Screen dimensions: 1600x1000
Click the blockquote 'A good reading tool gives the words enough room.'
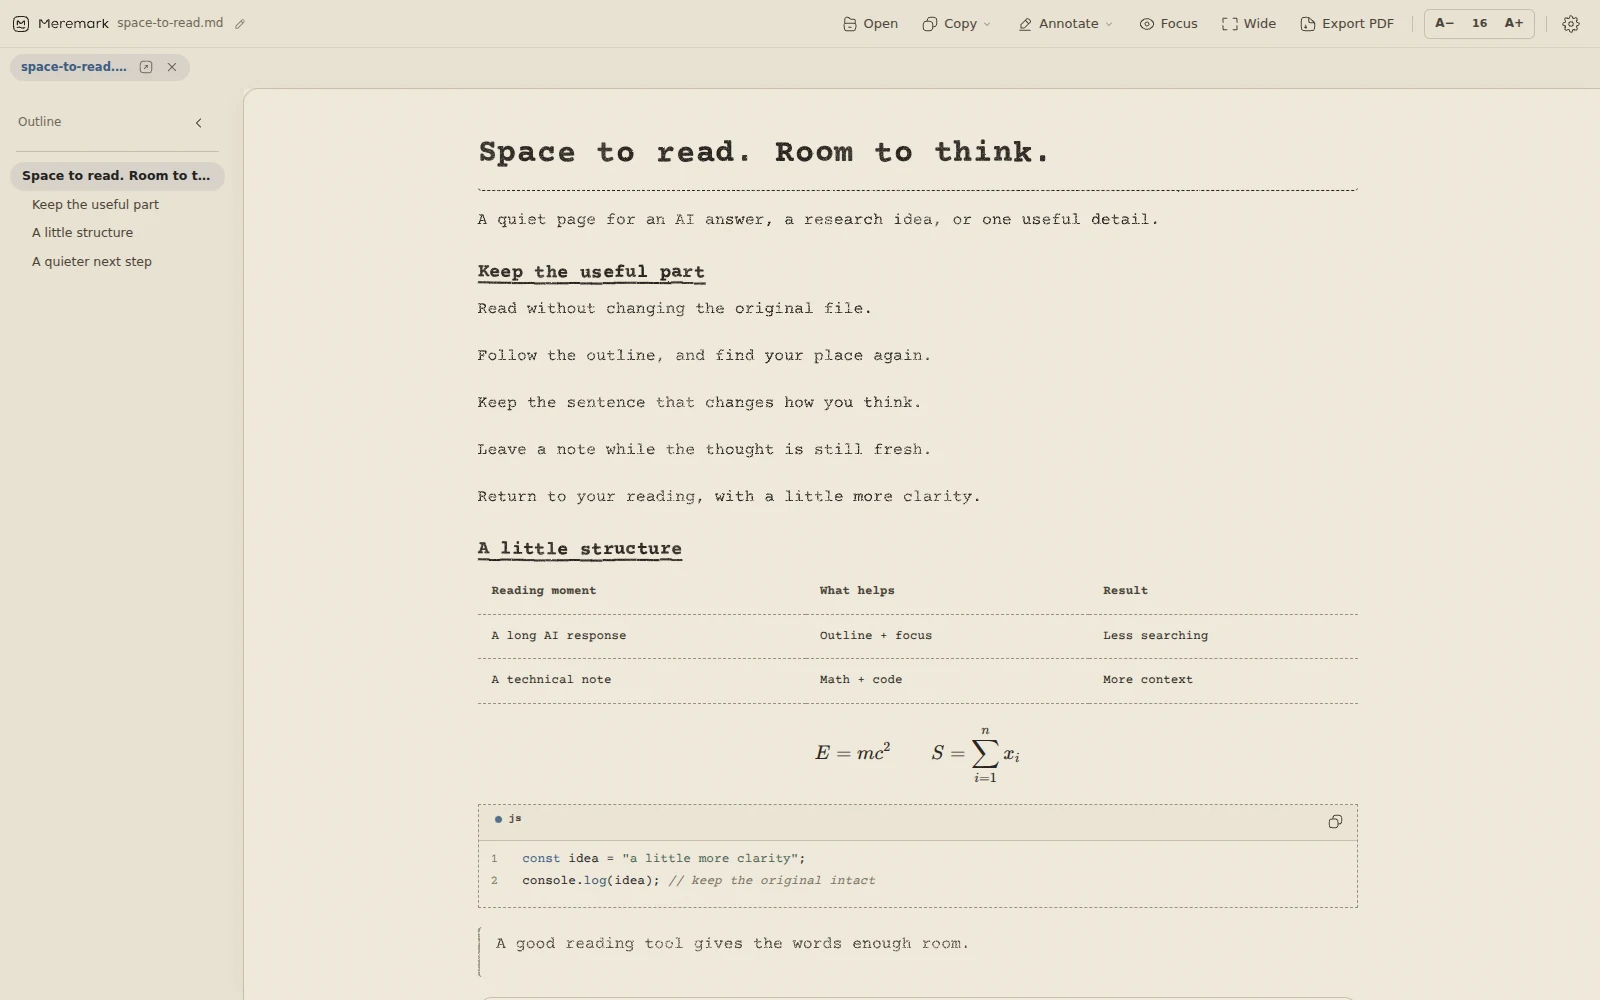732,944
